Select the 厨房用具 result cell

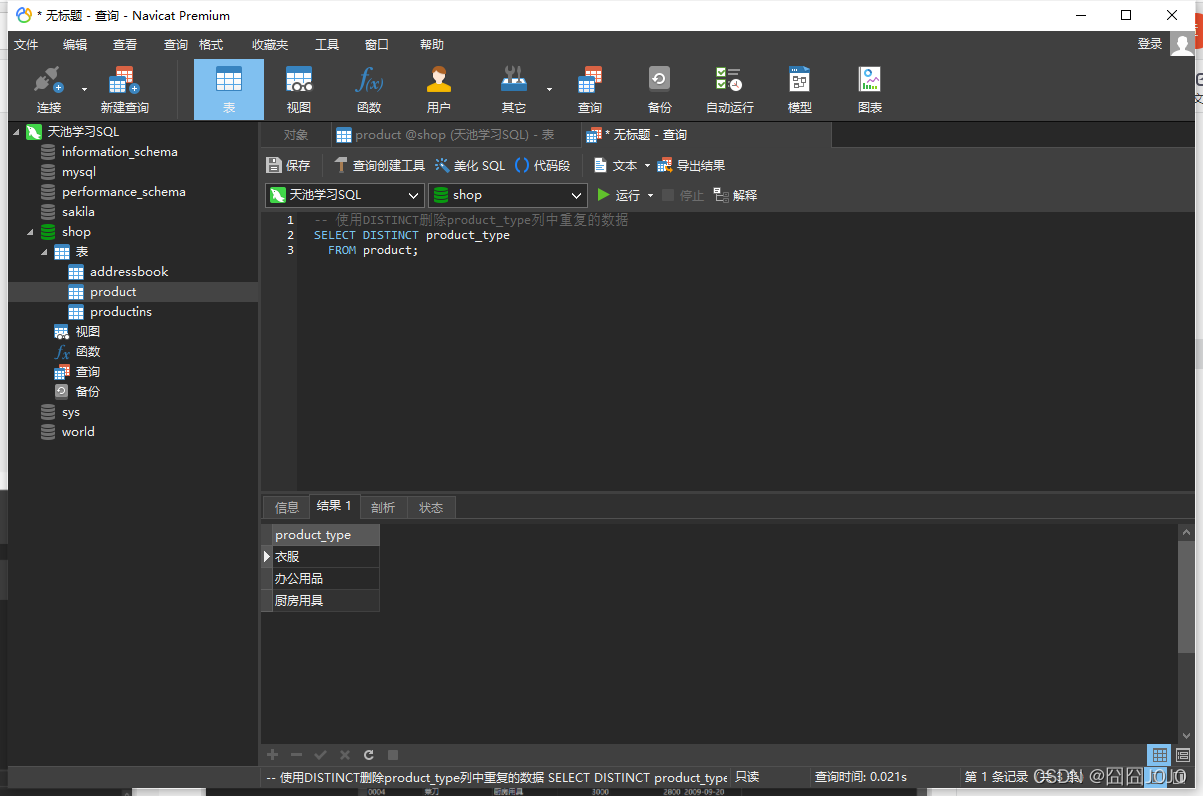coord(325,601)
